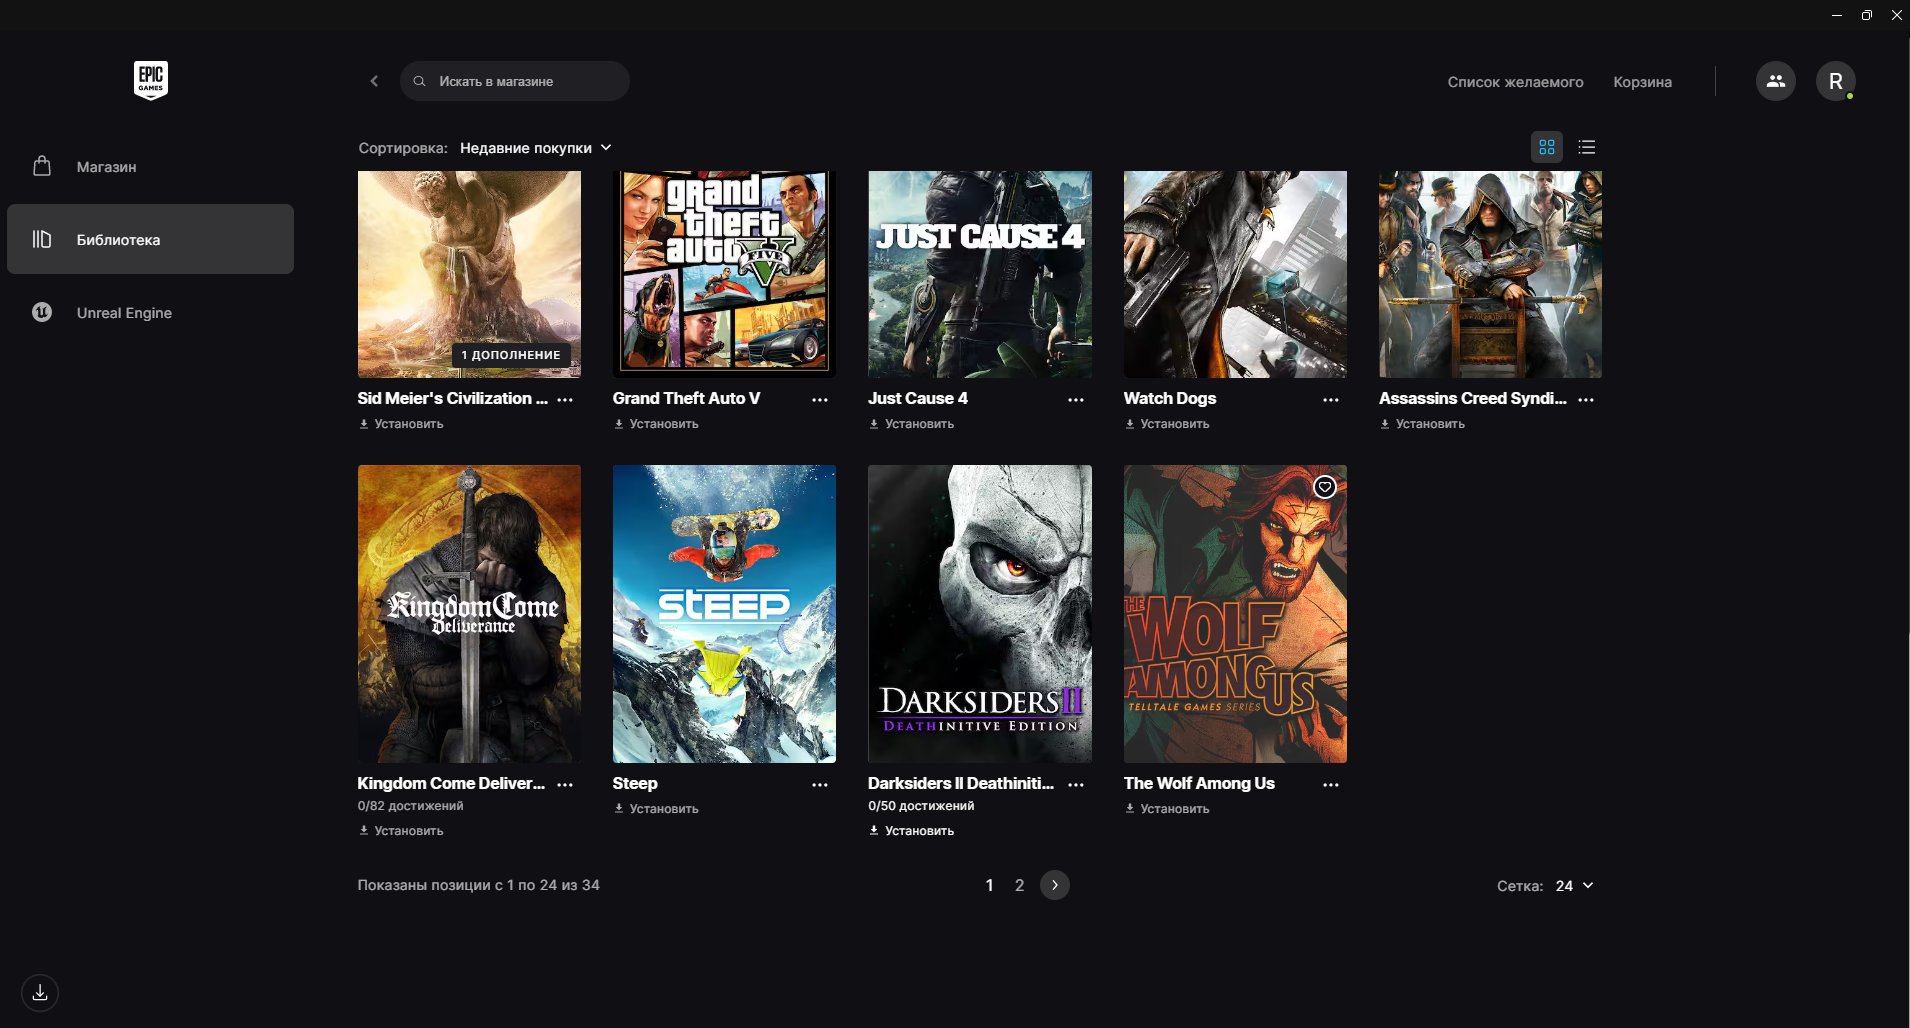Go to page 2
The width and height of the screenshot is (1910, 1028).
point(1019,885)
